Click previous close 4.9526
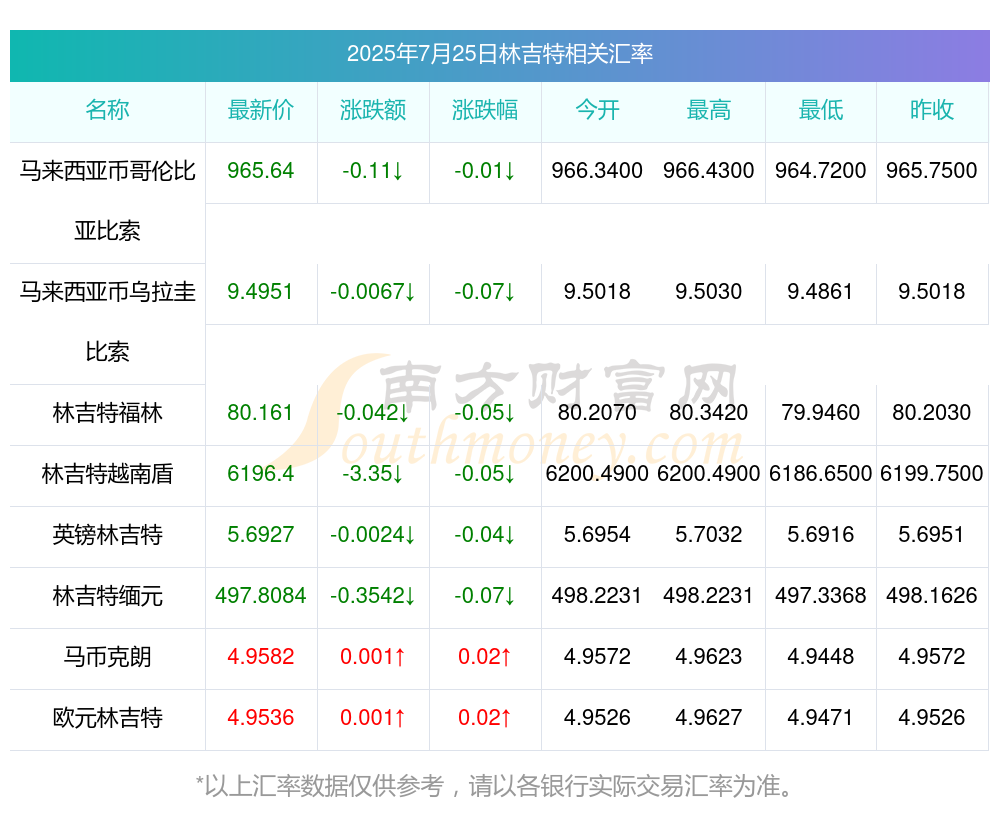This screenshot has width=1000, height=817. pos(932,718)
